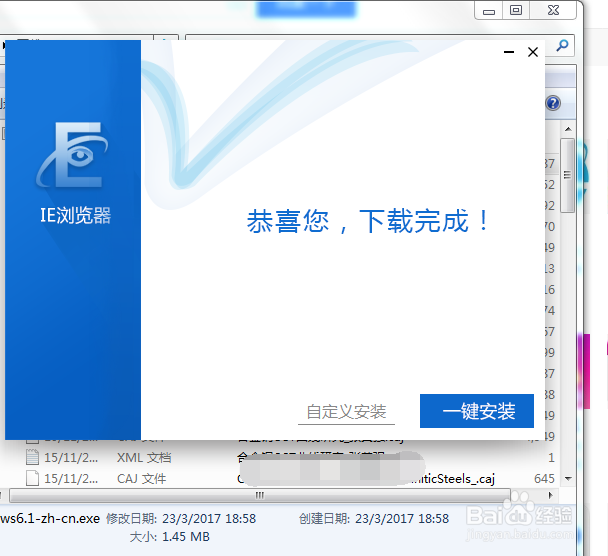Viewport: 608px width, 556px height.
Task: Click 创建日期 23/3/2017 18:58 in details pane
Action: (374, 519)
